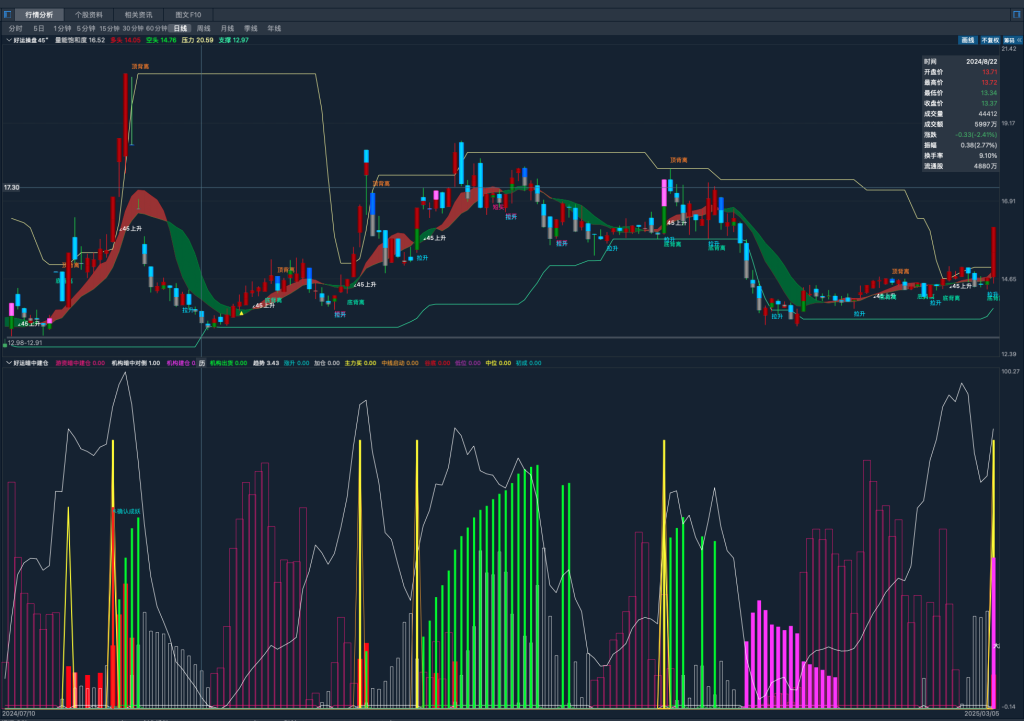Click the 成交量 44412 row
This screenshot has height=721, width=1024.
pyautogui.click(x=960, y=114)
